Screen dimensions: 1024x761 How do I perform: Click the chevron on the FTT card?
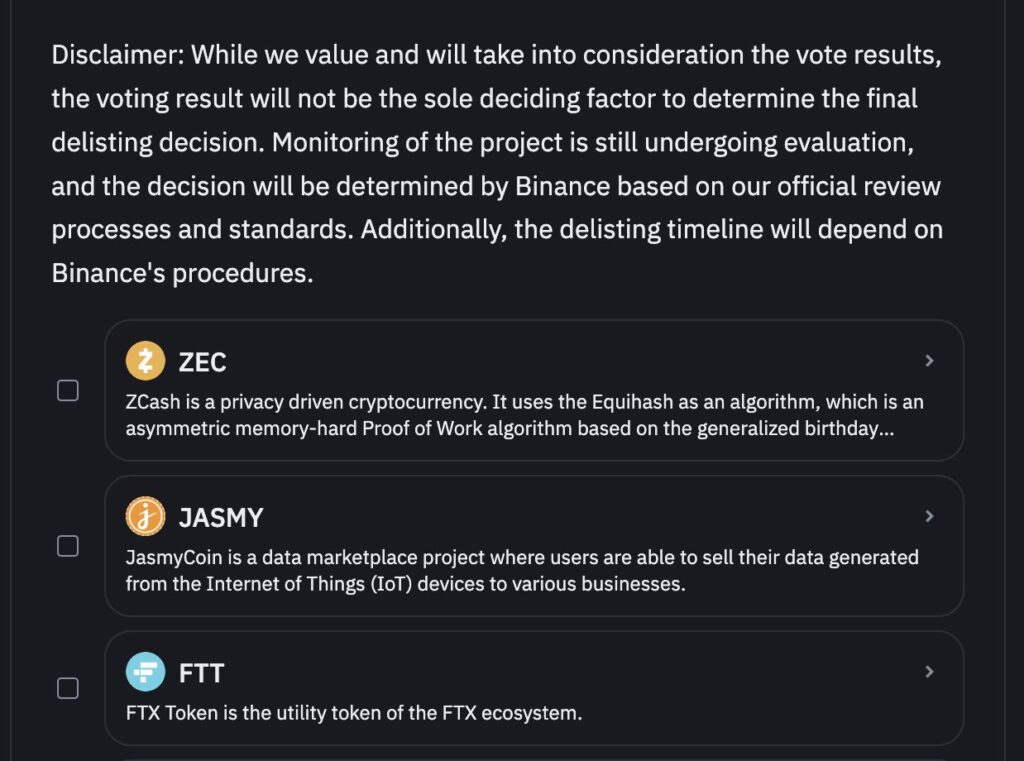[929, 671]
